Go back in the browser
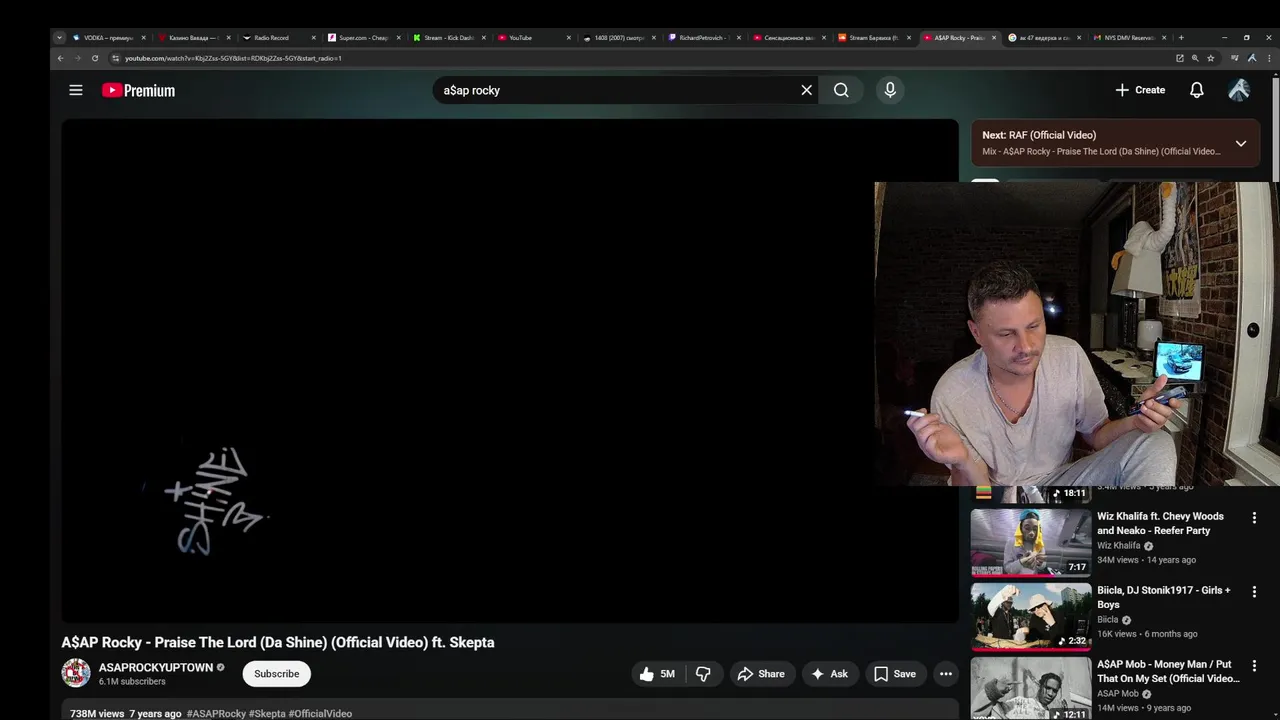 click(x=60, y=58)
